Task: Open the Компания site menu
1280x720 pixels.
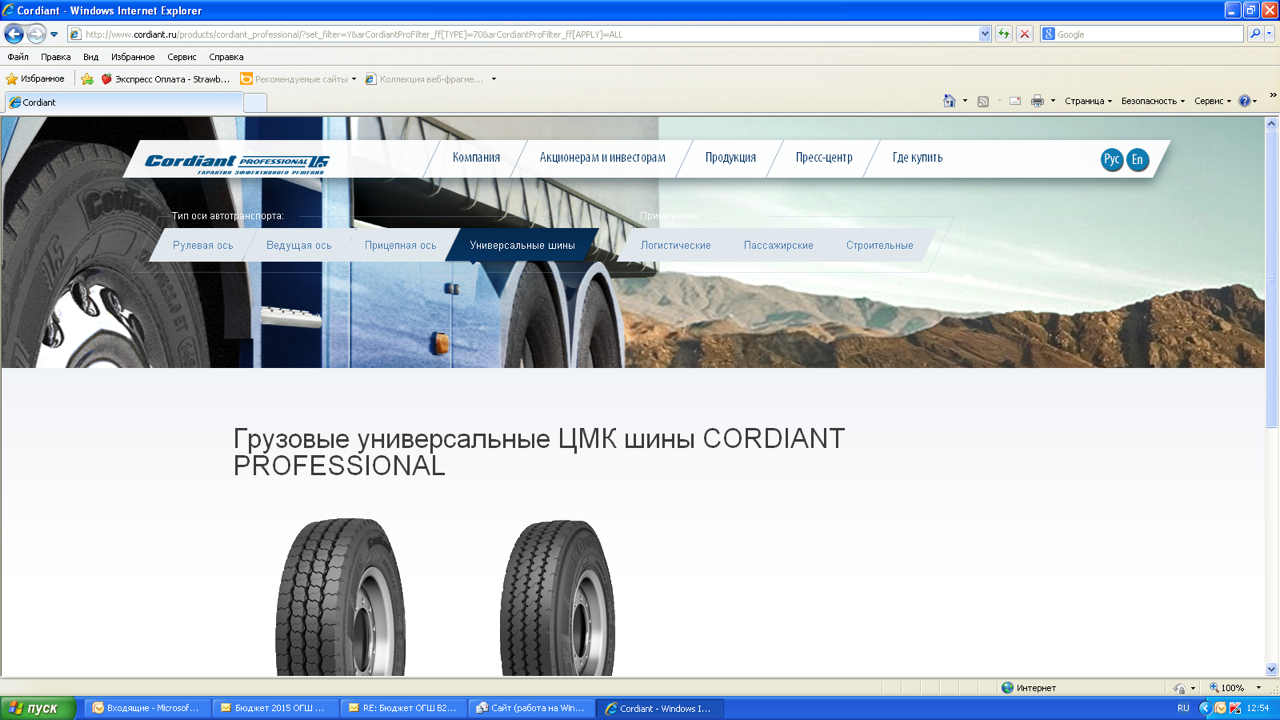Action: pyautogui.click(x=476, y=157)
